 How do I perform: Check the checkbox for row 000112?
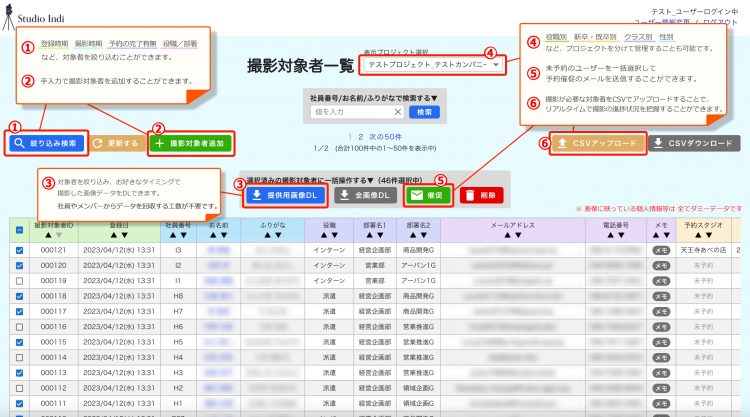[19, 388]
